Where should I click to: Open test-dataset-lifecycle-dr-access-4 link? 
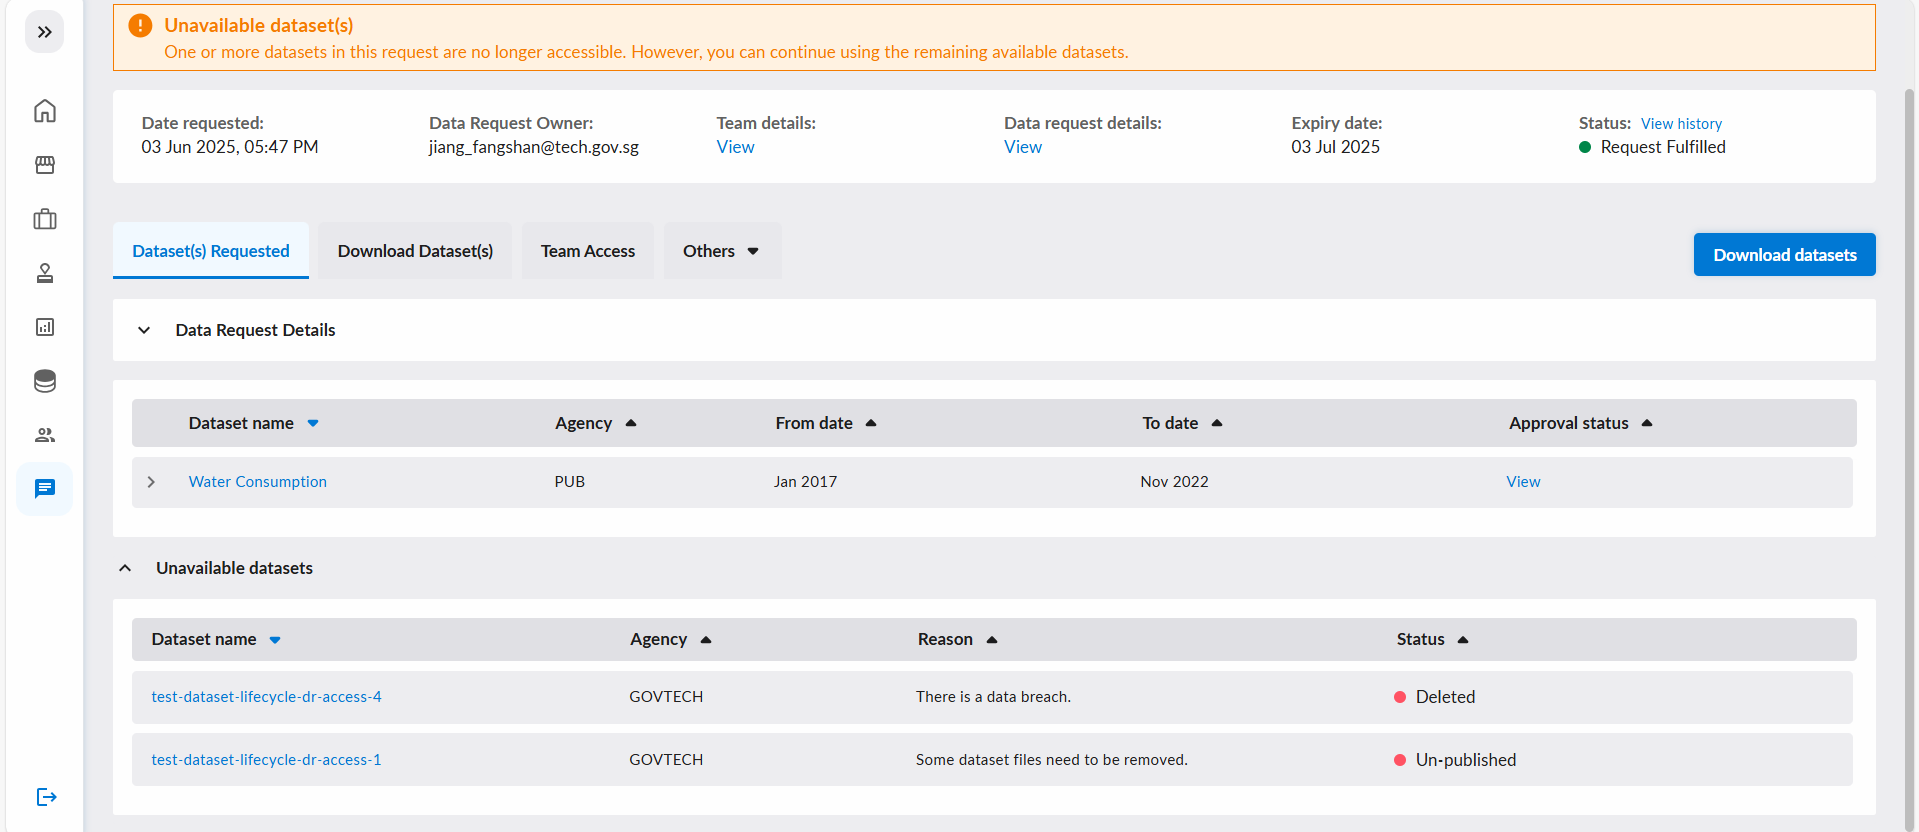266,697
